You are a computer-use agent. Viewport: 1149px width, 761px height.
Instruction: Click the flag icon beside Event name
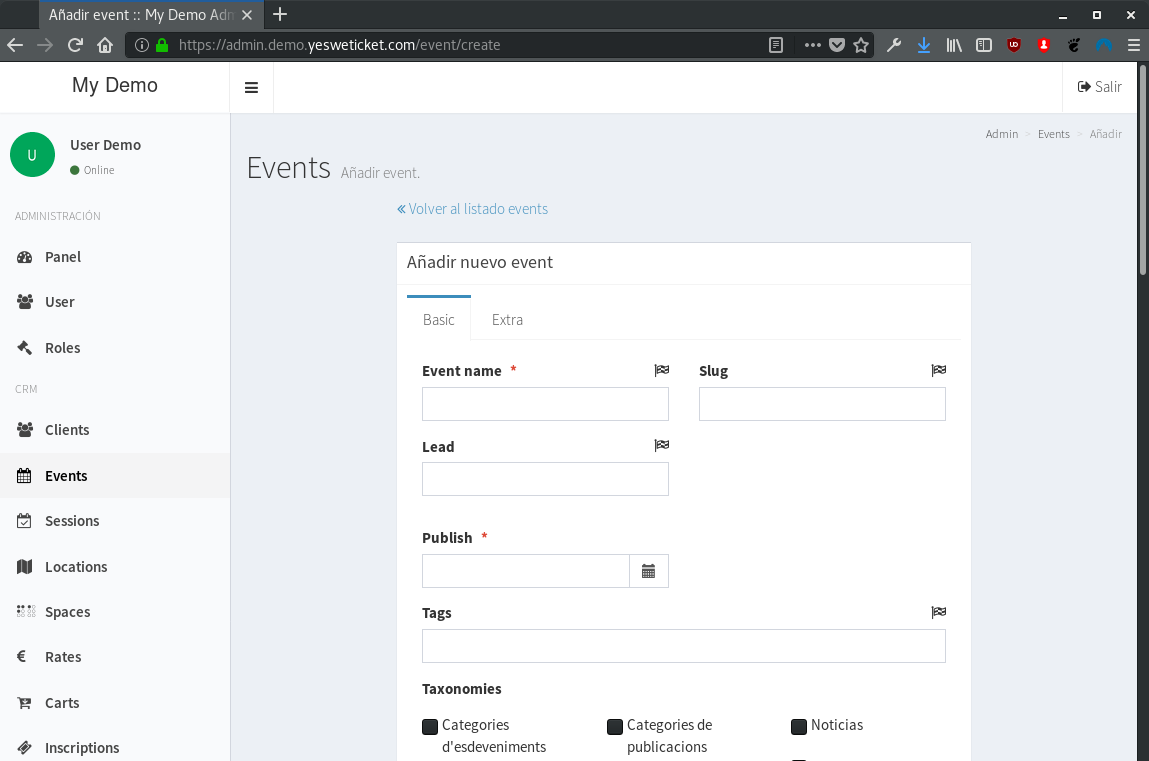pyautogui.click(x=661, y=370)
